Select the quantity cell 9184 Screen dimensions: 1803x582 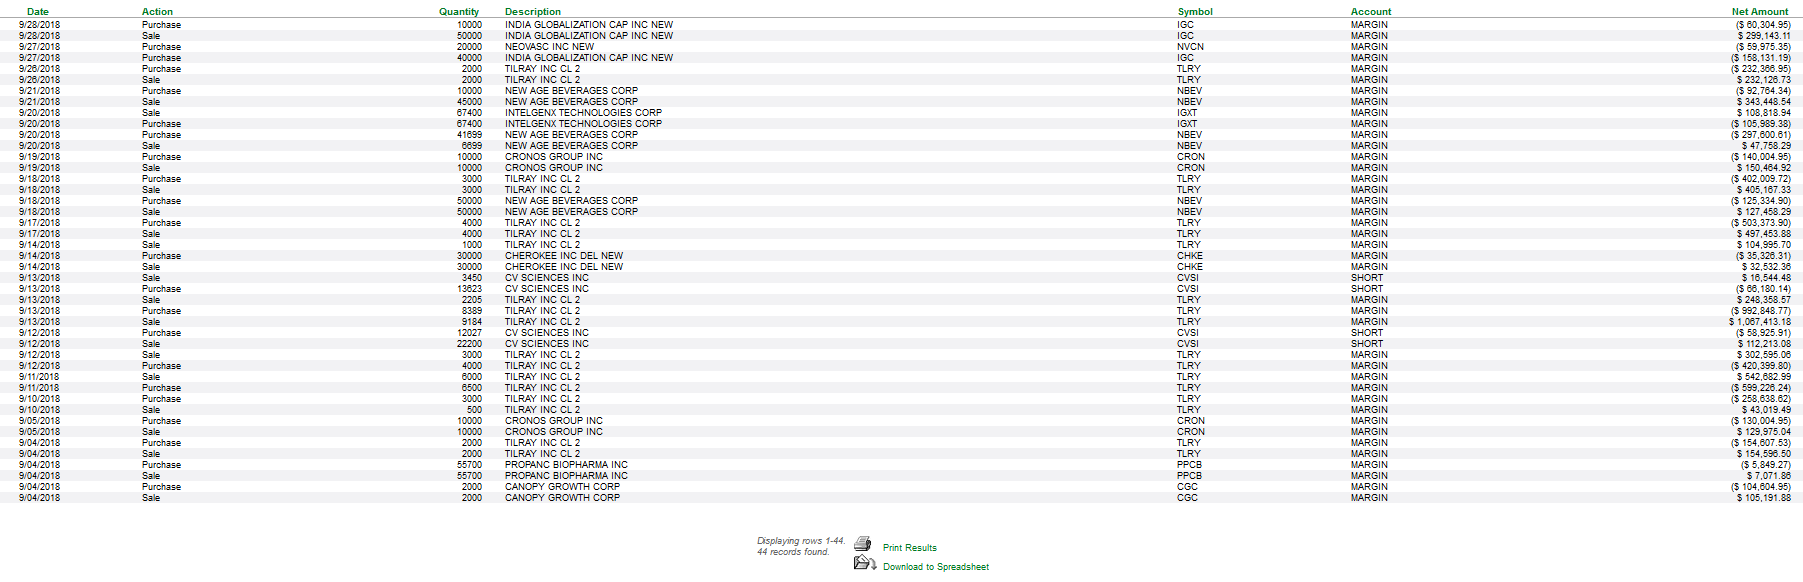click(471, 322)
